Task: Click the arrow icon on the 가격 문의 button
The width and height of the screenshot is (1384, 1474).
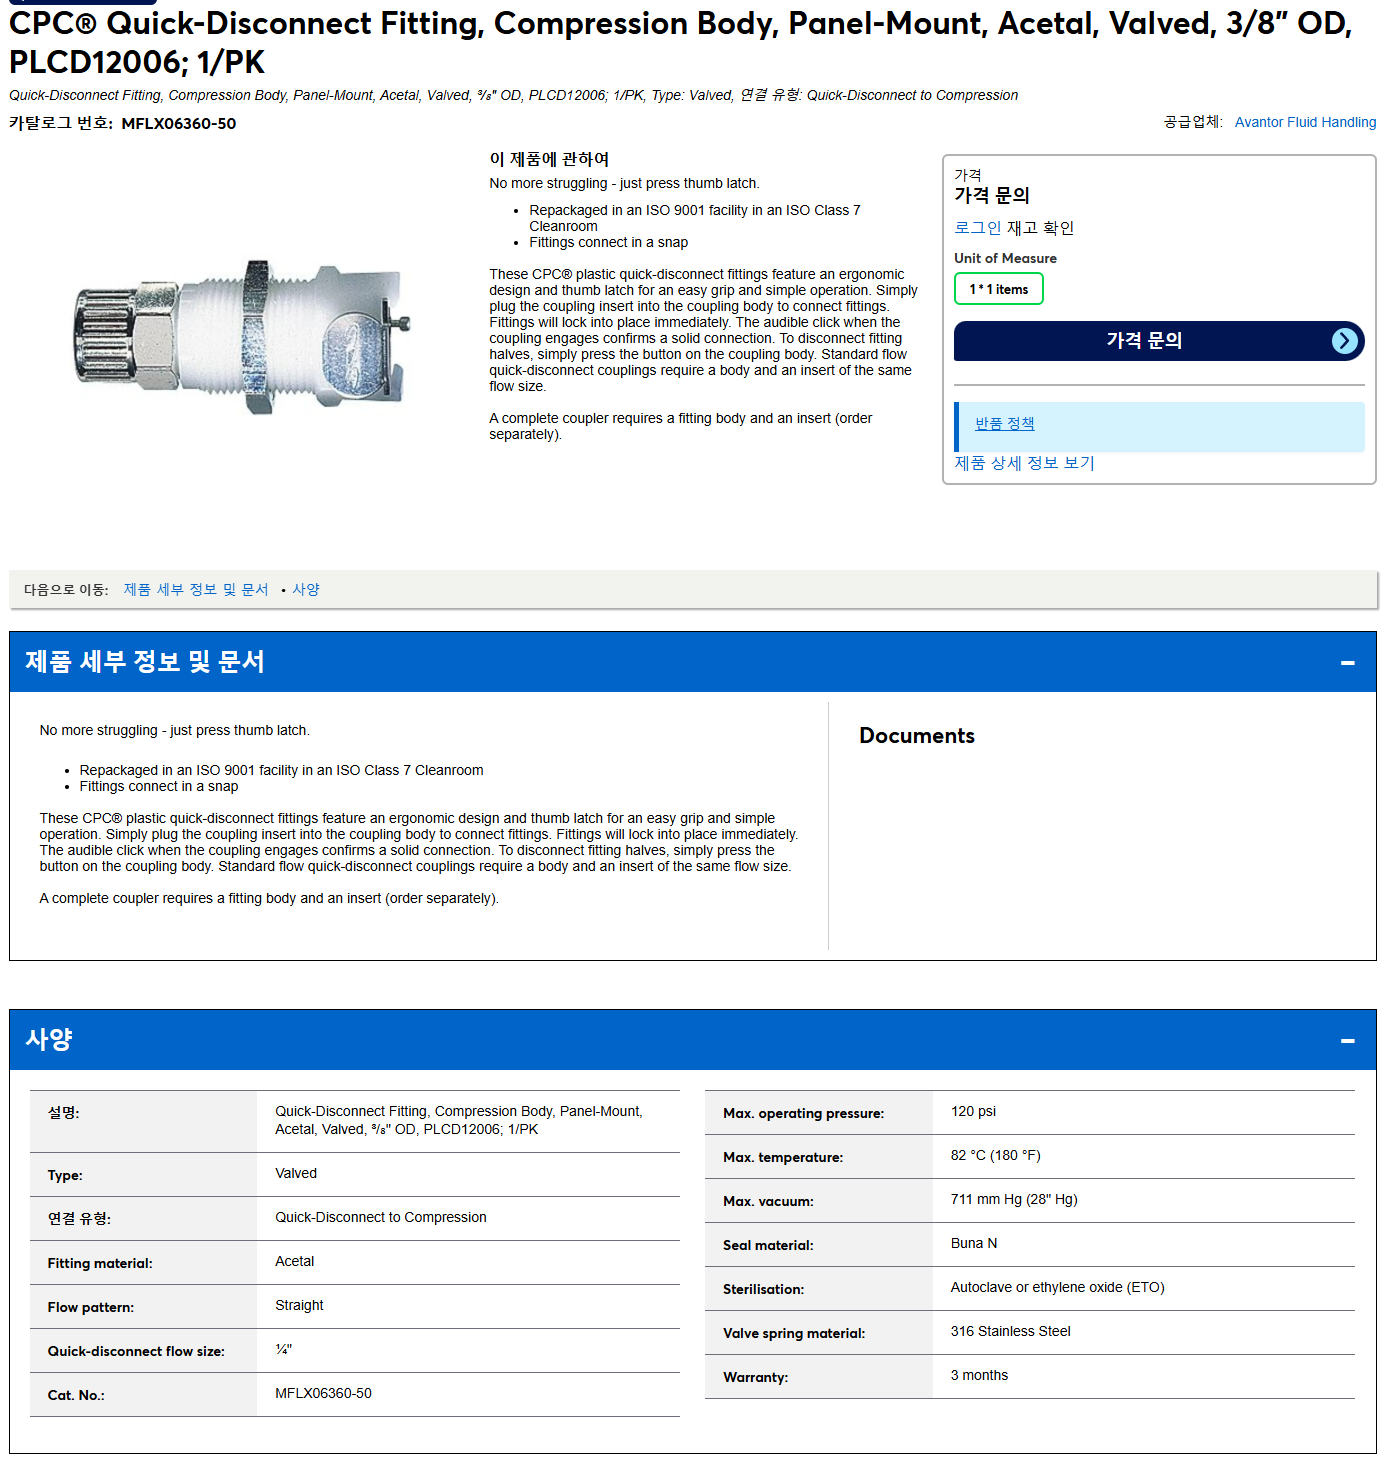Action: (1345, 341)
